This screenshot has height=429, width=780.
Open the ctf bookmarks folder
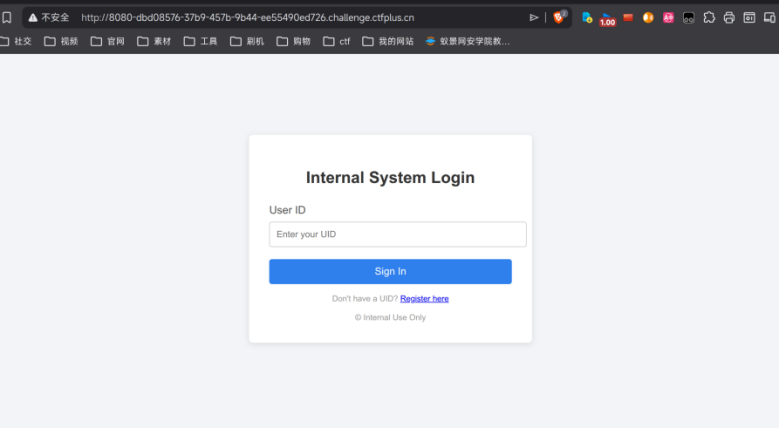point(336,41)
